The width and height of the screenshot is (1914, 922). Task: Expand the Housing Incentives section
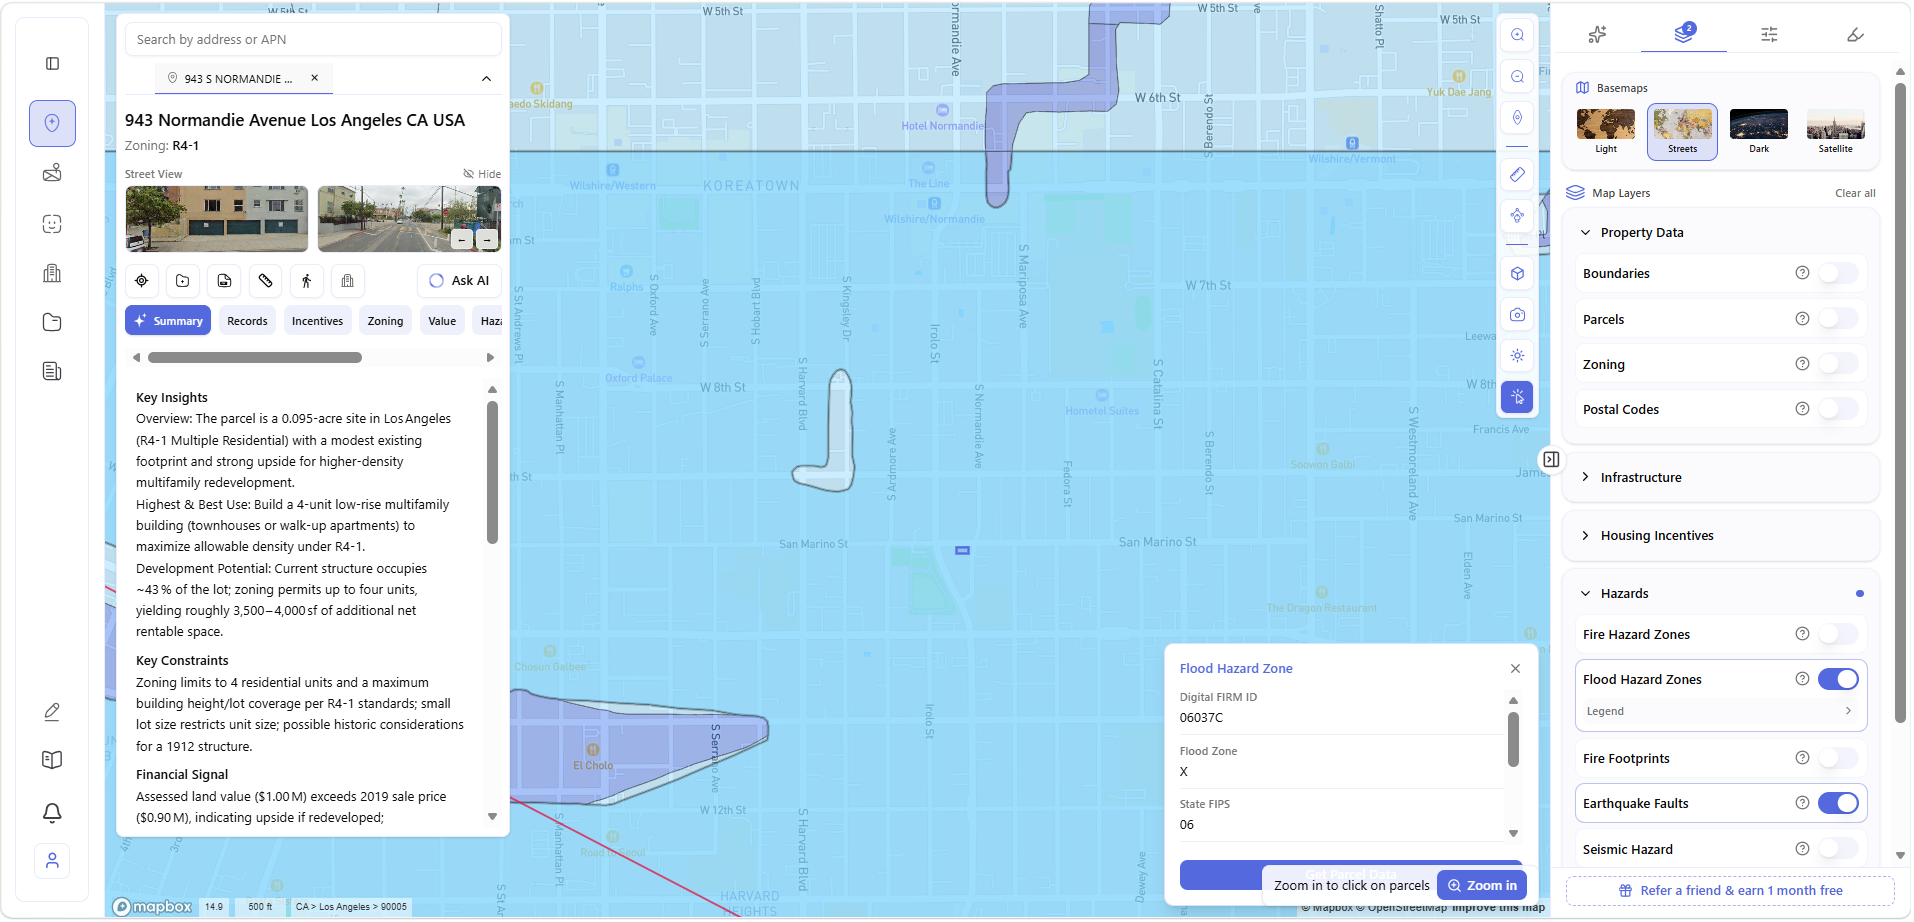click(1656, 536)
